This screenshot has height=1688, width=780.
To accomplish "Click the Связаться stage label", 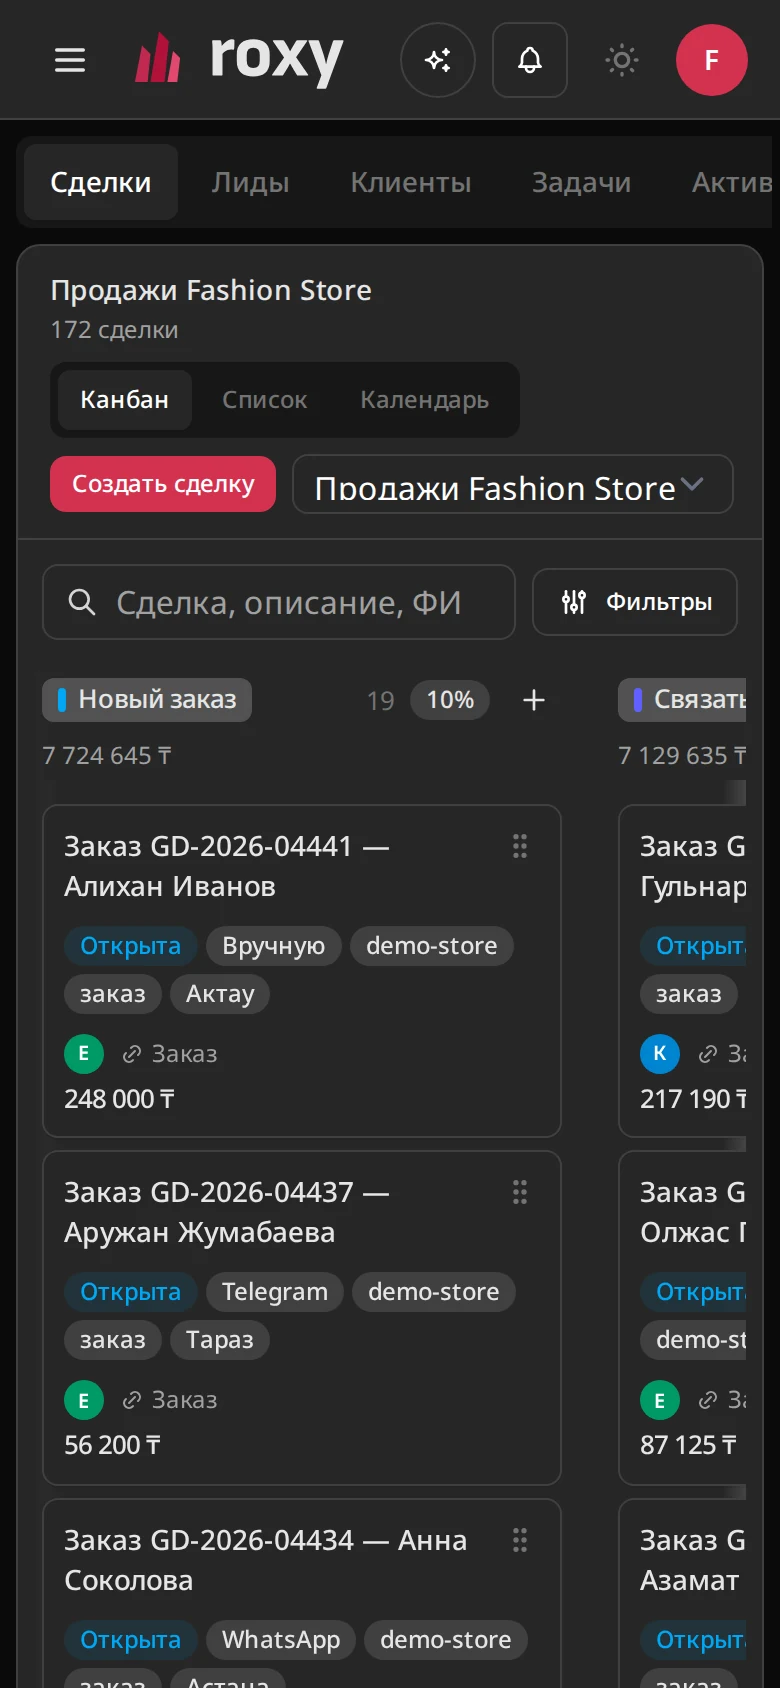I will [x=684, y=700].
